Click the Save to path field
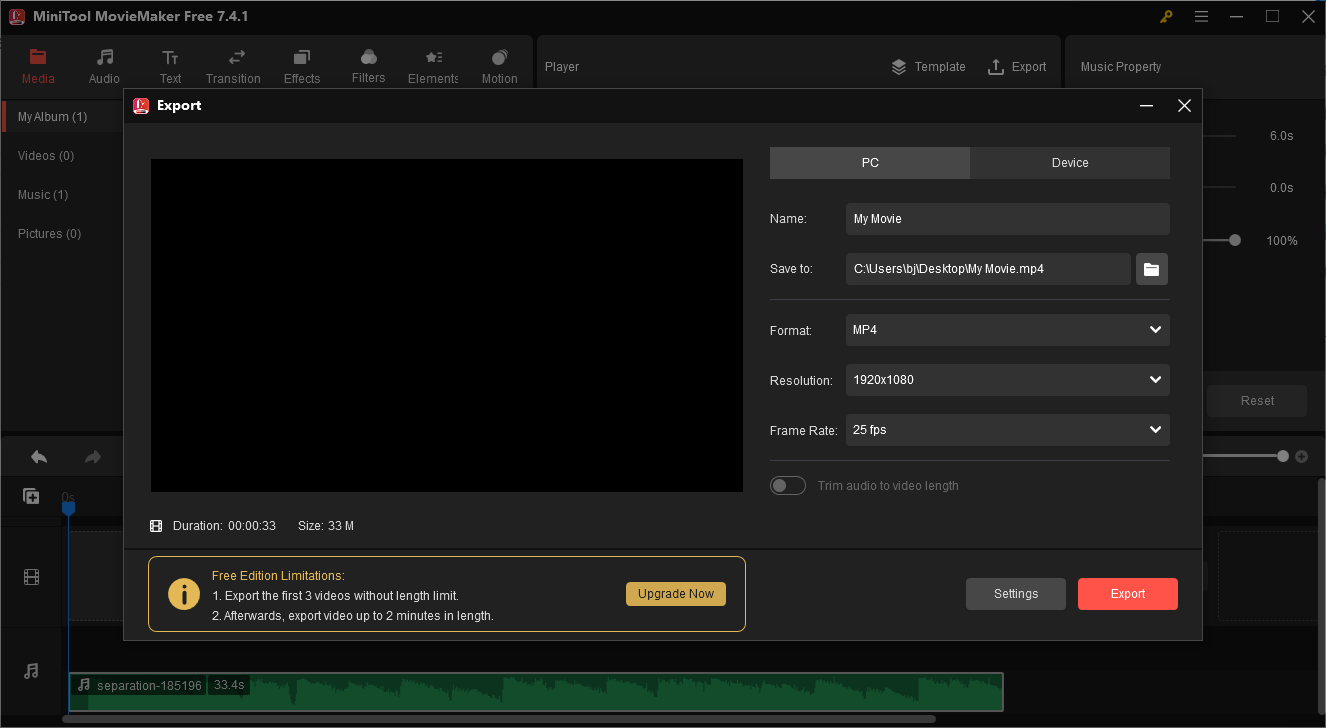Viewport: 1326px width, 728px height. tap(988, 269)
